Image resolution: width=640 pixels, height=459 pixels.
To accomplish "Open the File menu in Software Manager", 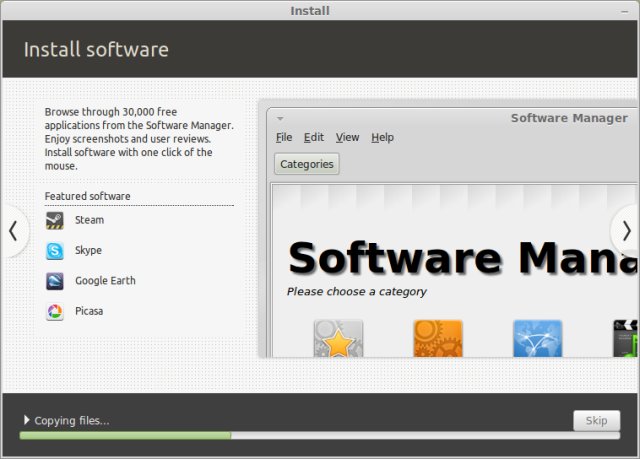I will pos(284,137).
